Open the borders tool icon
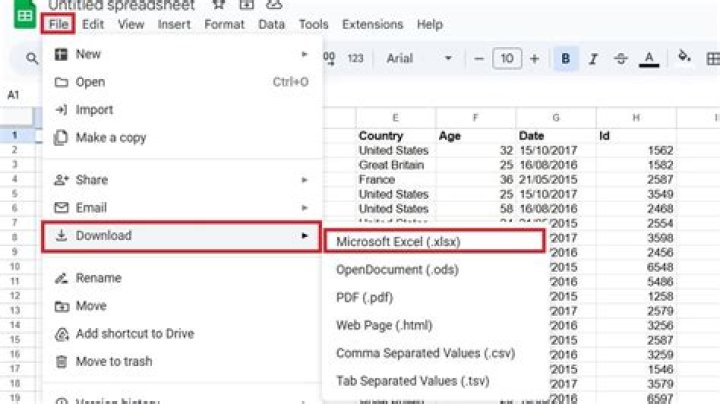Image resolution: width=720 pixels, height=404 pixels. (x=713, y=59)
